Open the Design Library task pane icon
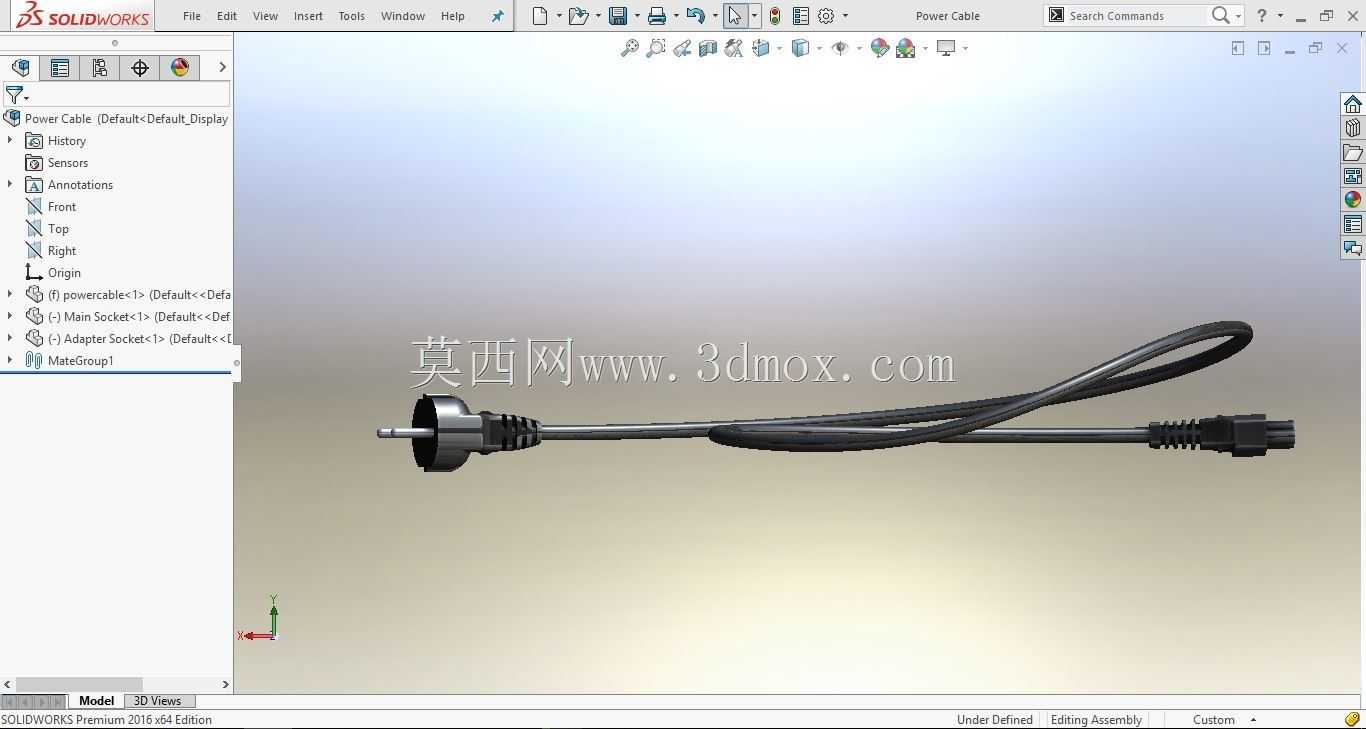1366x729 pixels. 1353,128
